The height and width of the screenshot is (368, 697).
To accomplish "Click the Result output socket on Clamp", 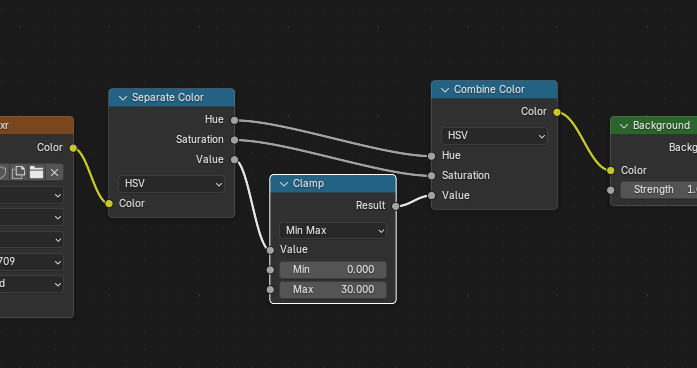I will pos(396,206).
